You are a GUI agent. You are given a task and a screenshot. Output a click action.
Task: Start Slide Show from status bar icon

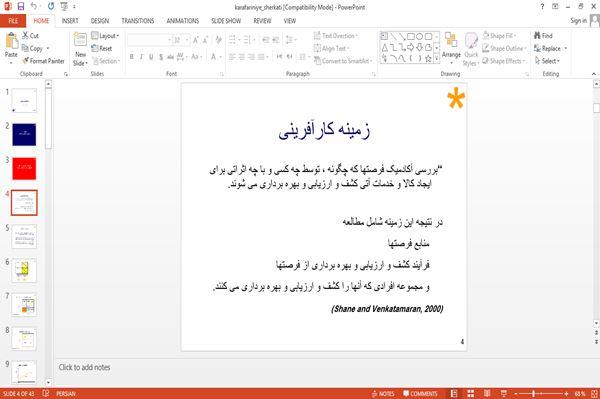(x=504, y=393)
